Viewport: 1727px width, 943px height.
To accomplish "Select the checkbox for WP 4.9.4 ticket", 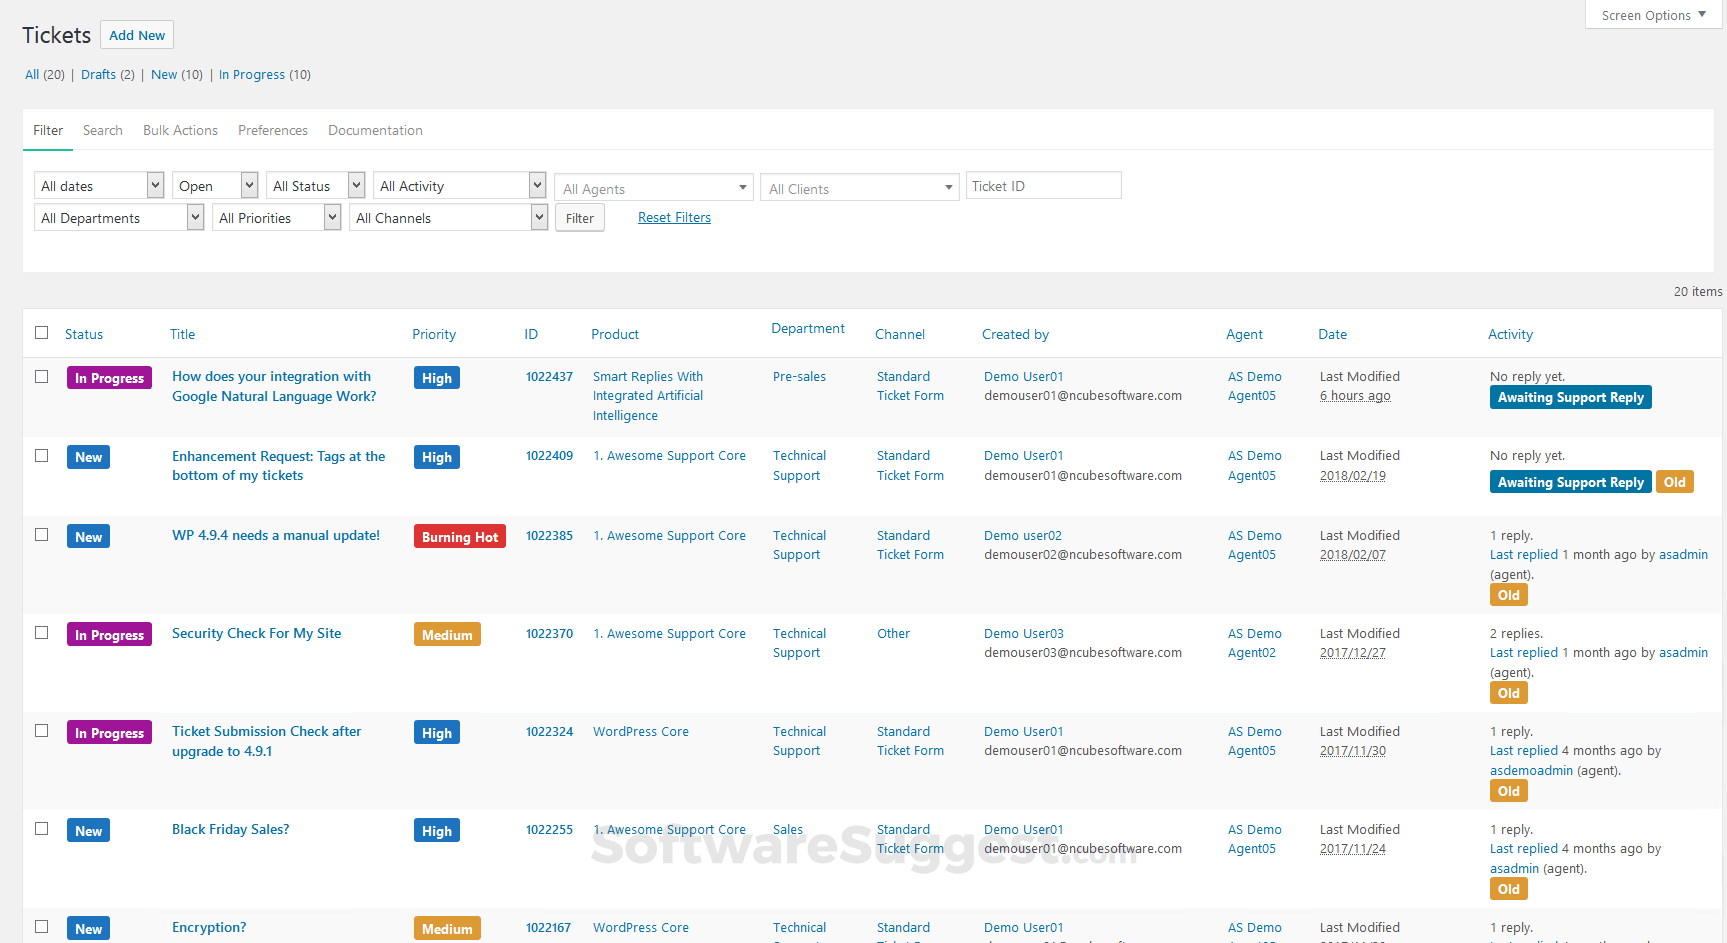I will pos(42,535).
